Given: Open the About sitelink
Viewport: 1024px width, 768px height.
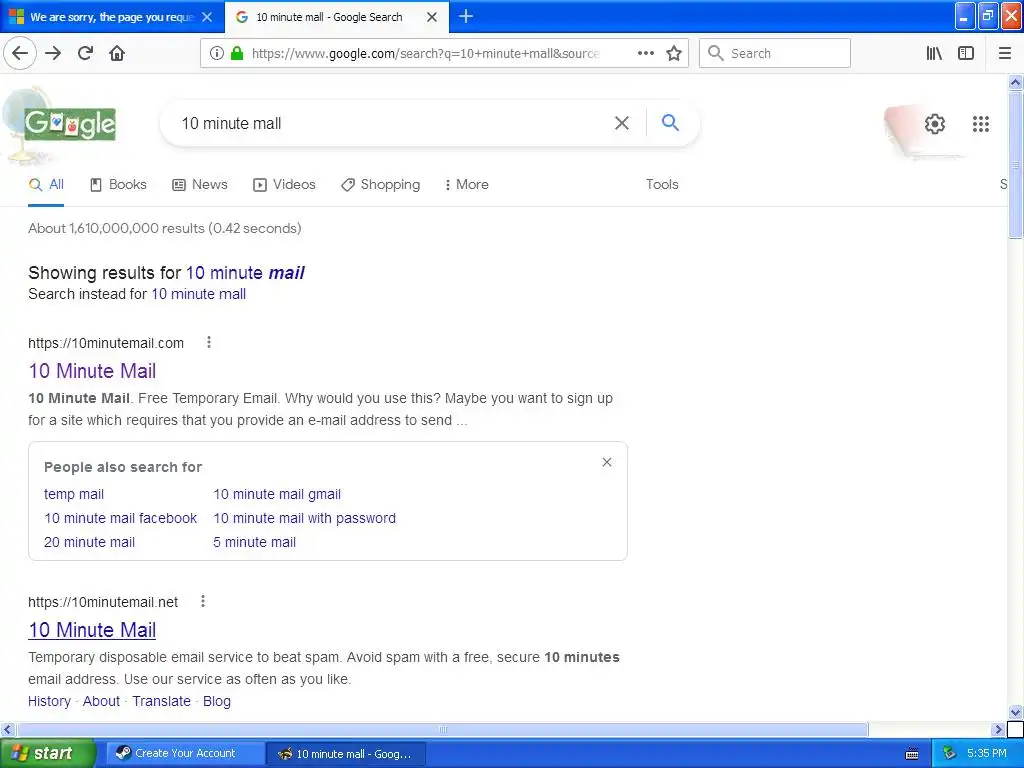Looking at the screenshot, I should pos(101,701).
